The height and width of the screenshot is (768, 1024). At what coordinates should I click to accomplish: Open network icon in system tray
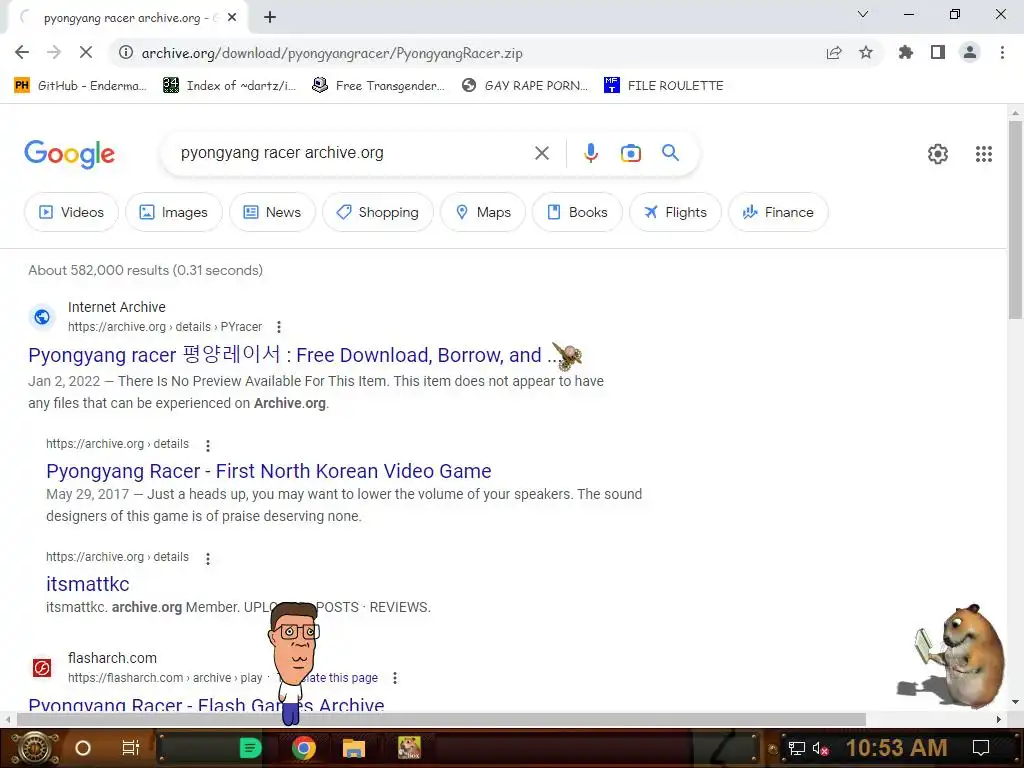click(x=797, y=748)
